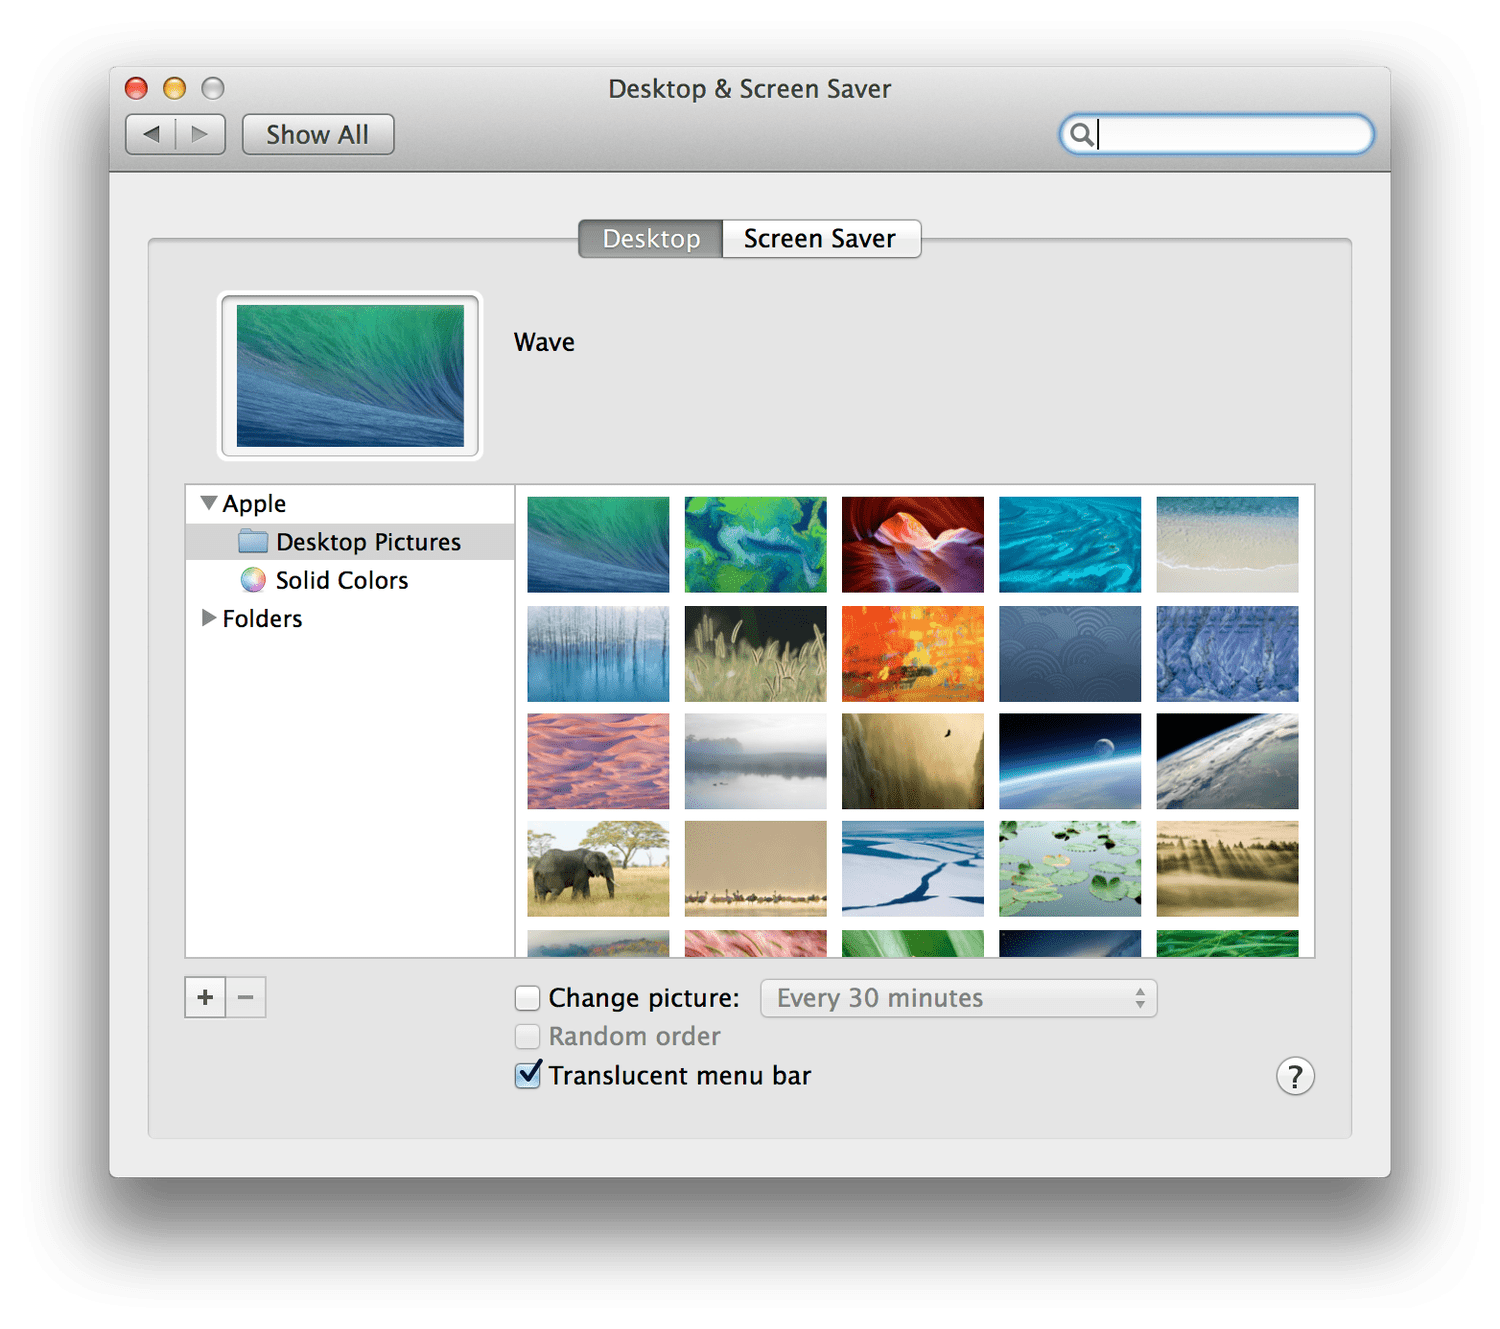Viewport: 1500px width, 1329px height.
Task: Click the minus remove folder button
Action: pos(246,997)
